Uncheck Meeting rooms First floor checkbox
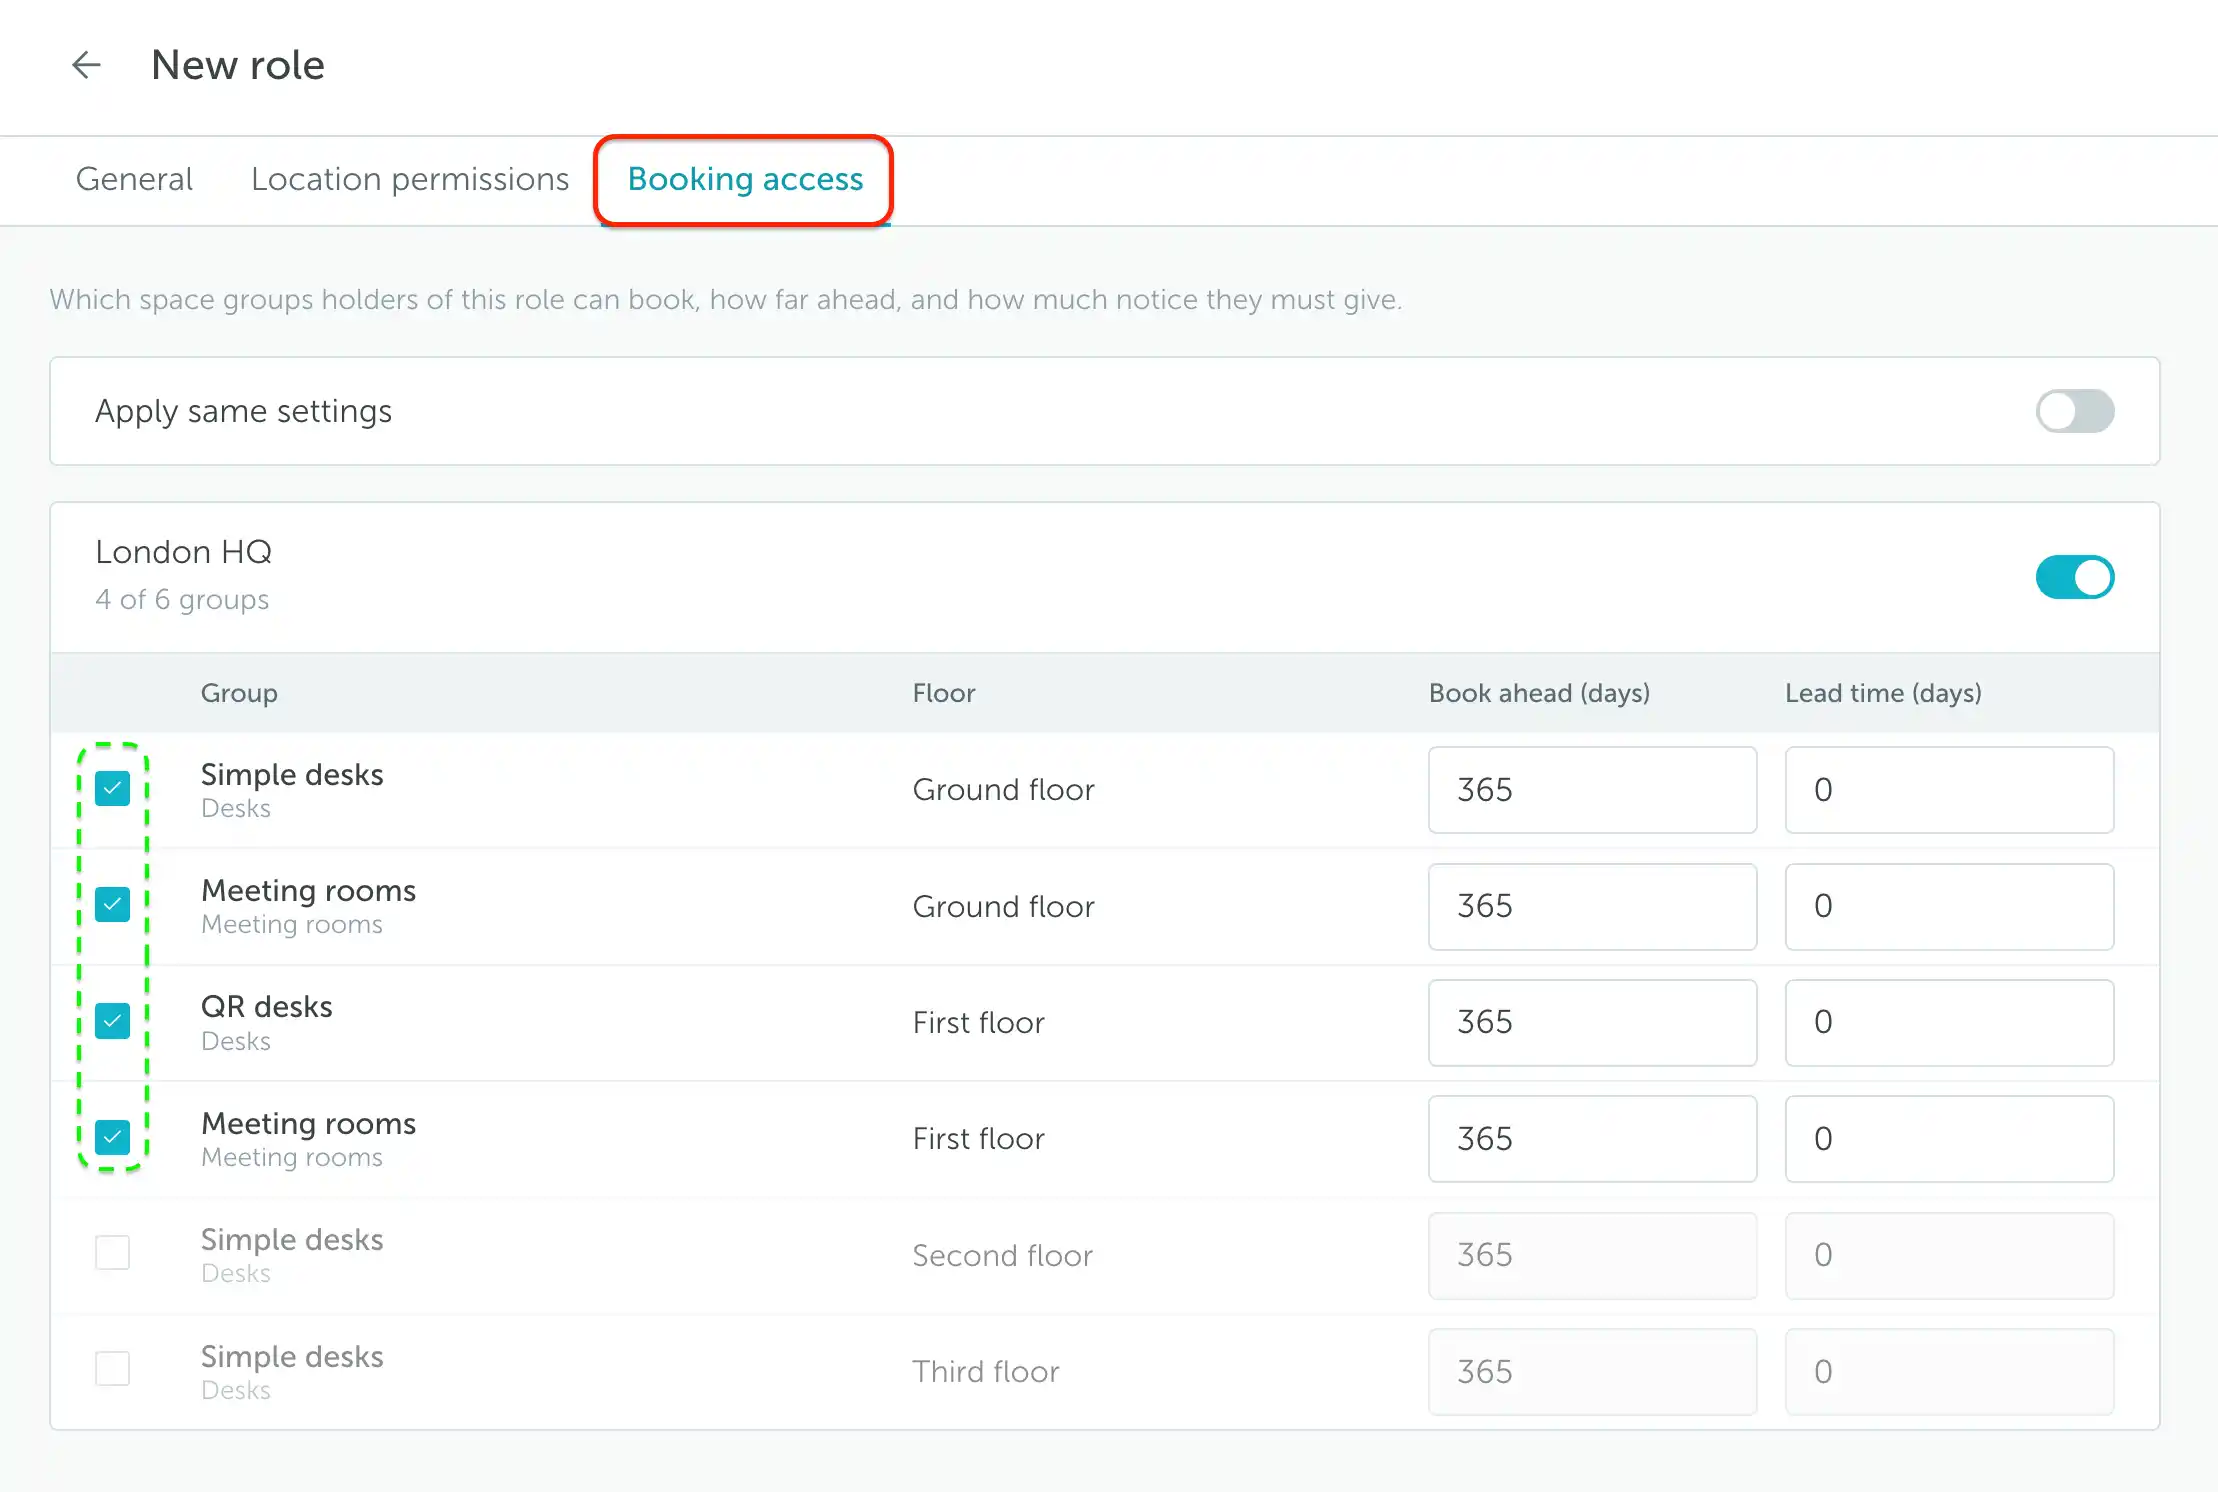 point(113,1137)
